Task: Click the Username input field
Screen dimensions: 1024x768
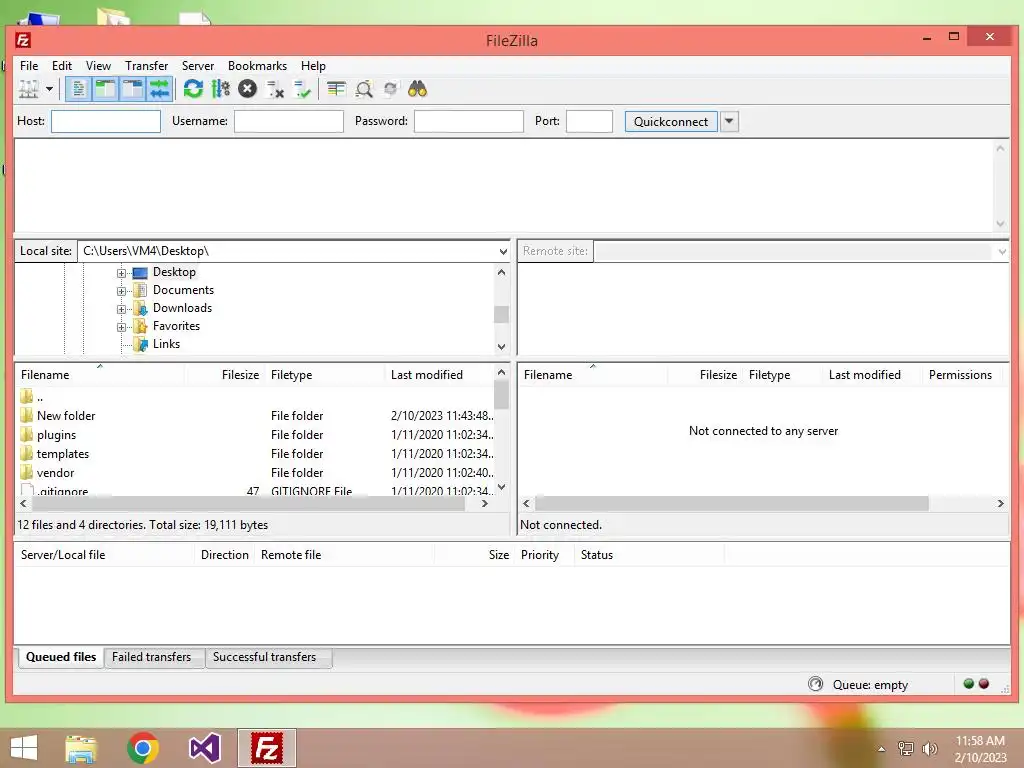Action: pyautogui.click(x=289, y=121)
